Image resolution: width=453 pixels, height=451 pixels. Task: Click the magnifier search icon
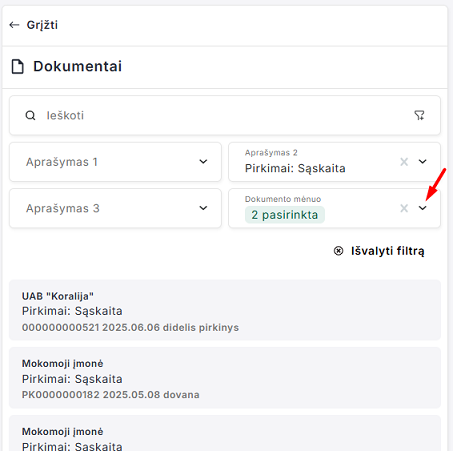click(30, 115)
